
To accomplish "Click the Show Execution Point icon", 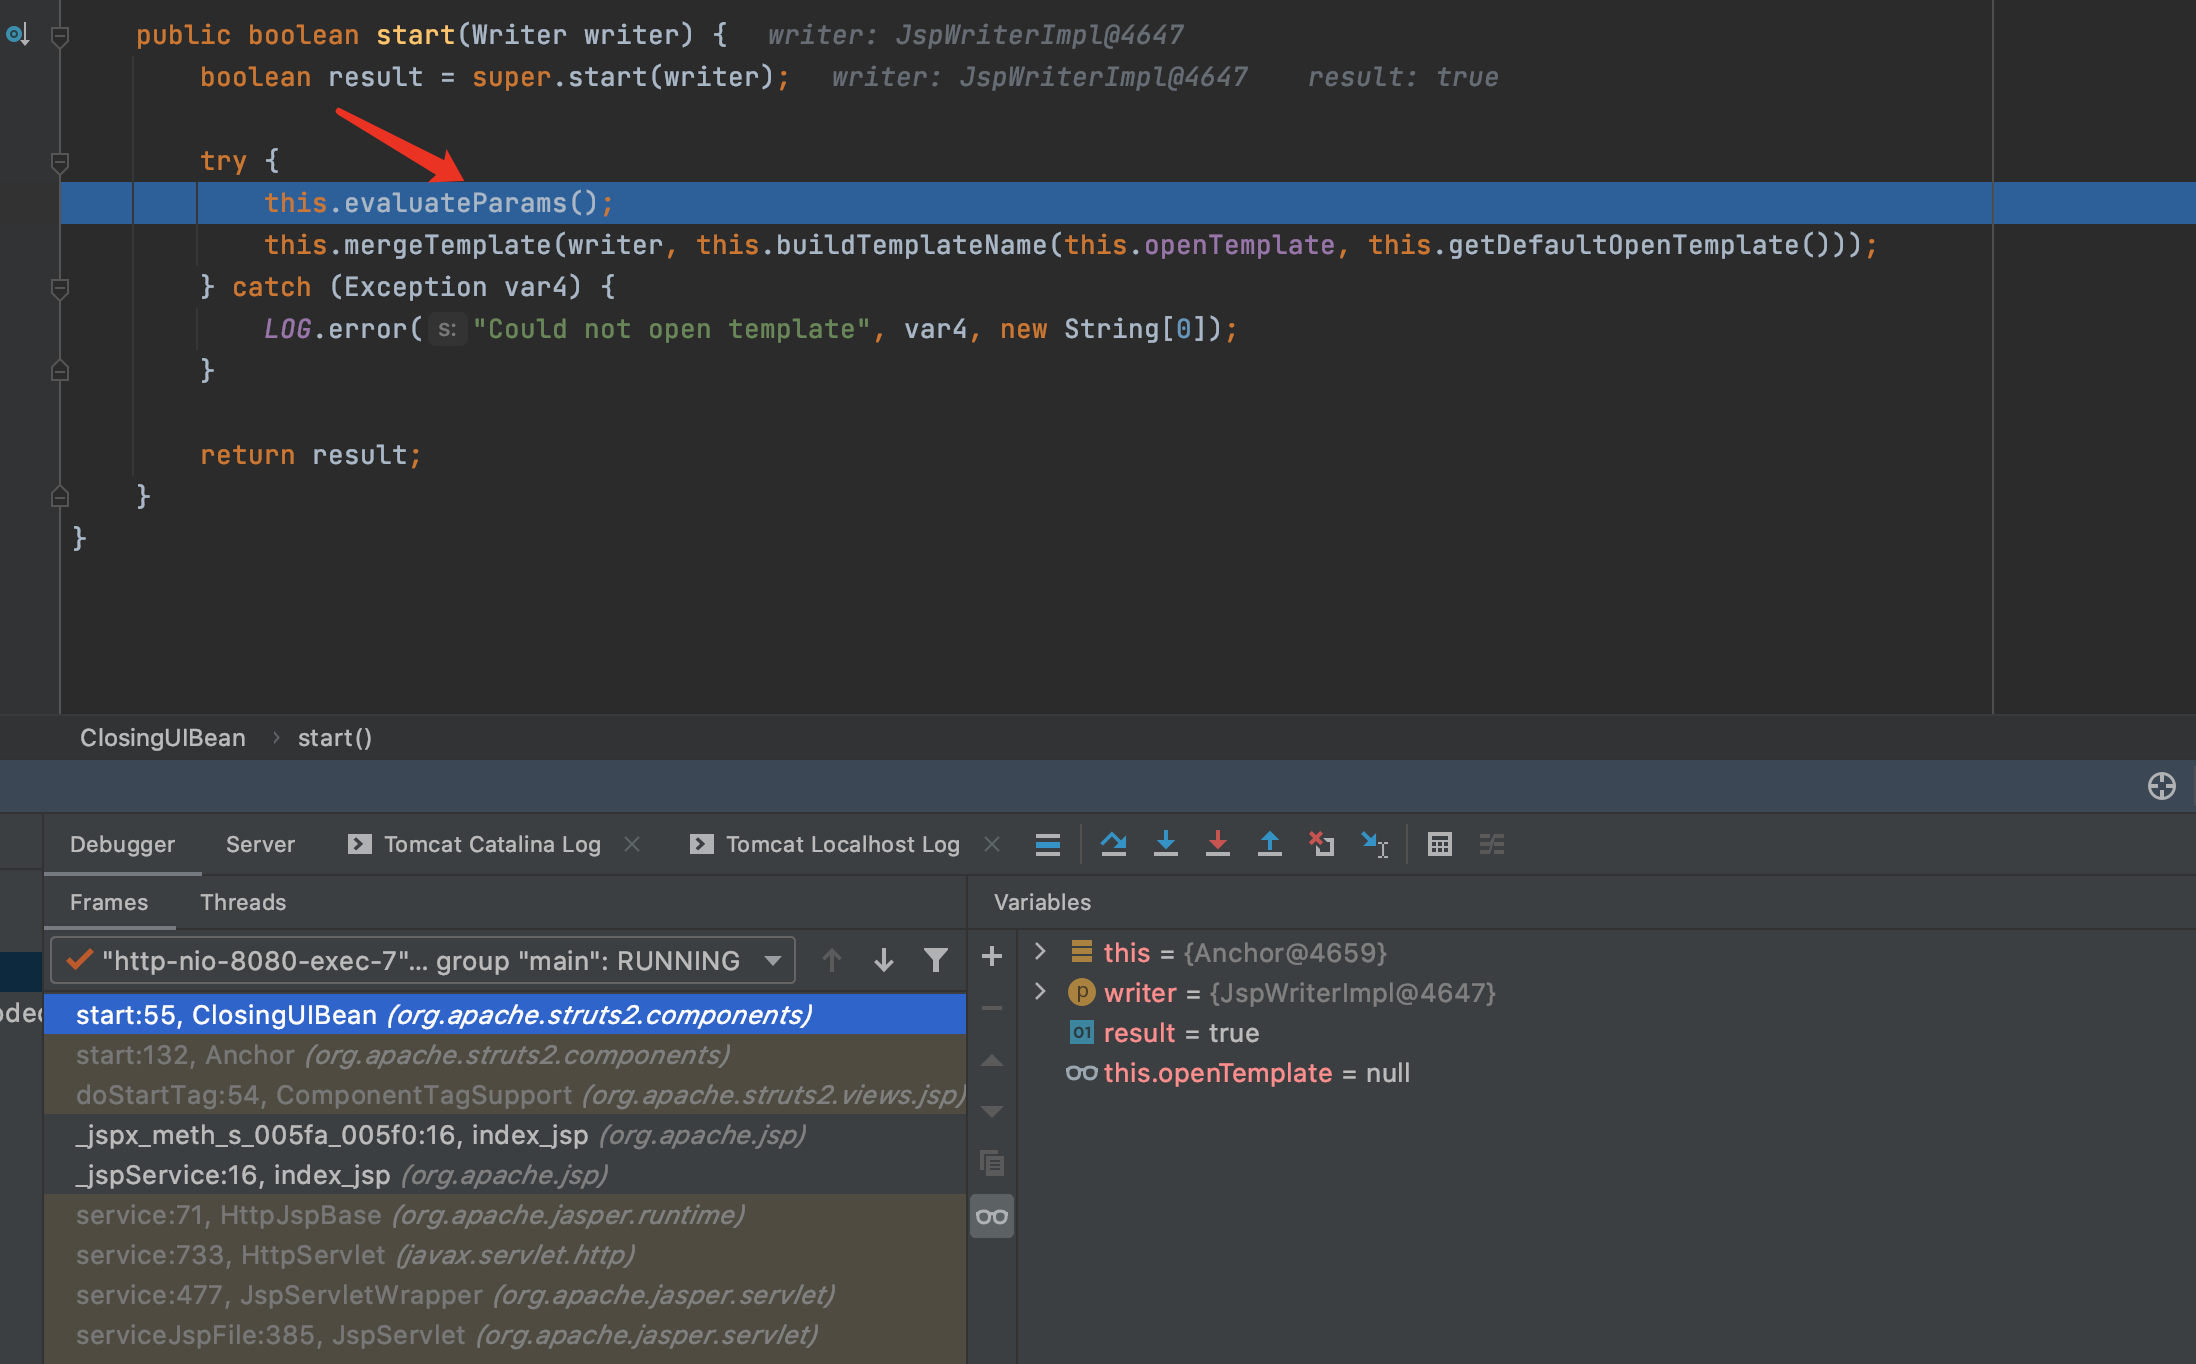I will [x=1047, y=844].
